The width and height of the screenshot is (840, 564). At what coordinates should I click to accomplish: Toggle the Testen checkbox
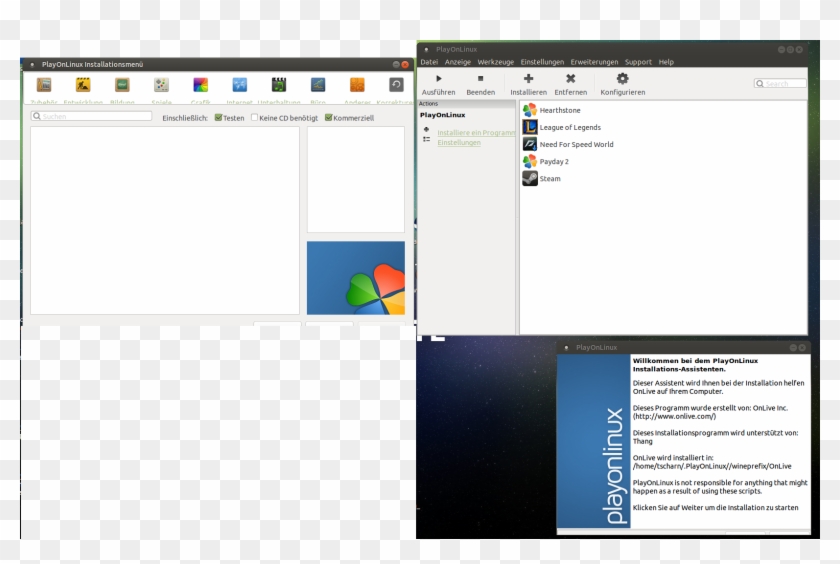point(219,117)
